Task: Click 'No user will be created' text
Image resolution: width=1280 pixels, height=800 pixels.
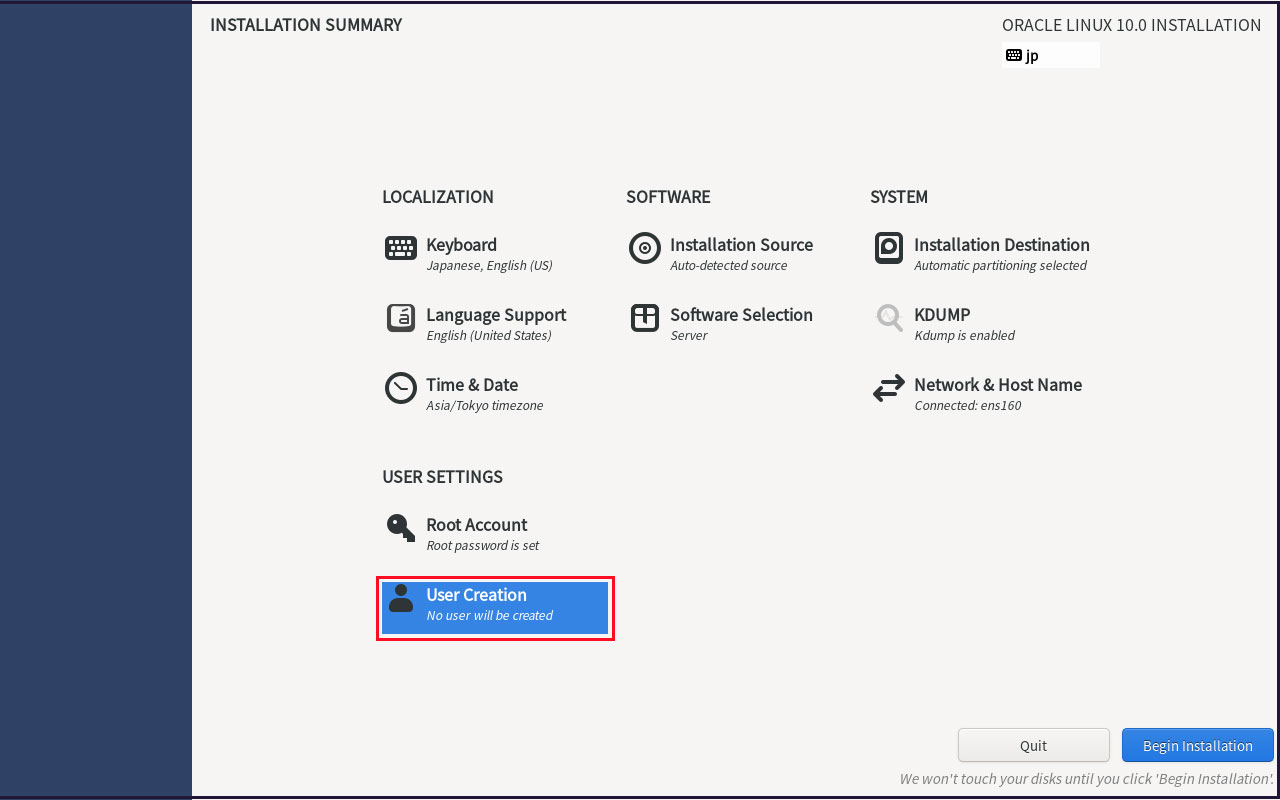Action: pyautogui.click(x=490, y=616)
